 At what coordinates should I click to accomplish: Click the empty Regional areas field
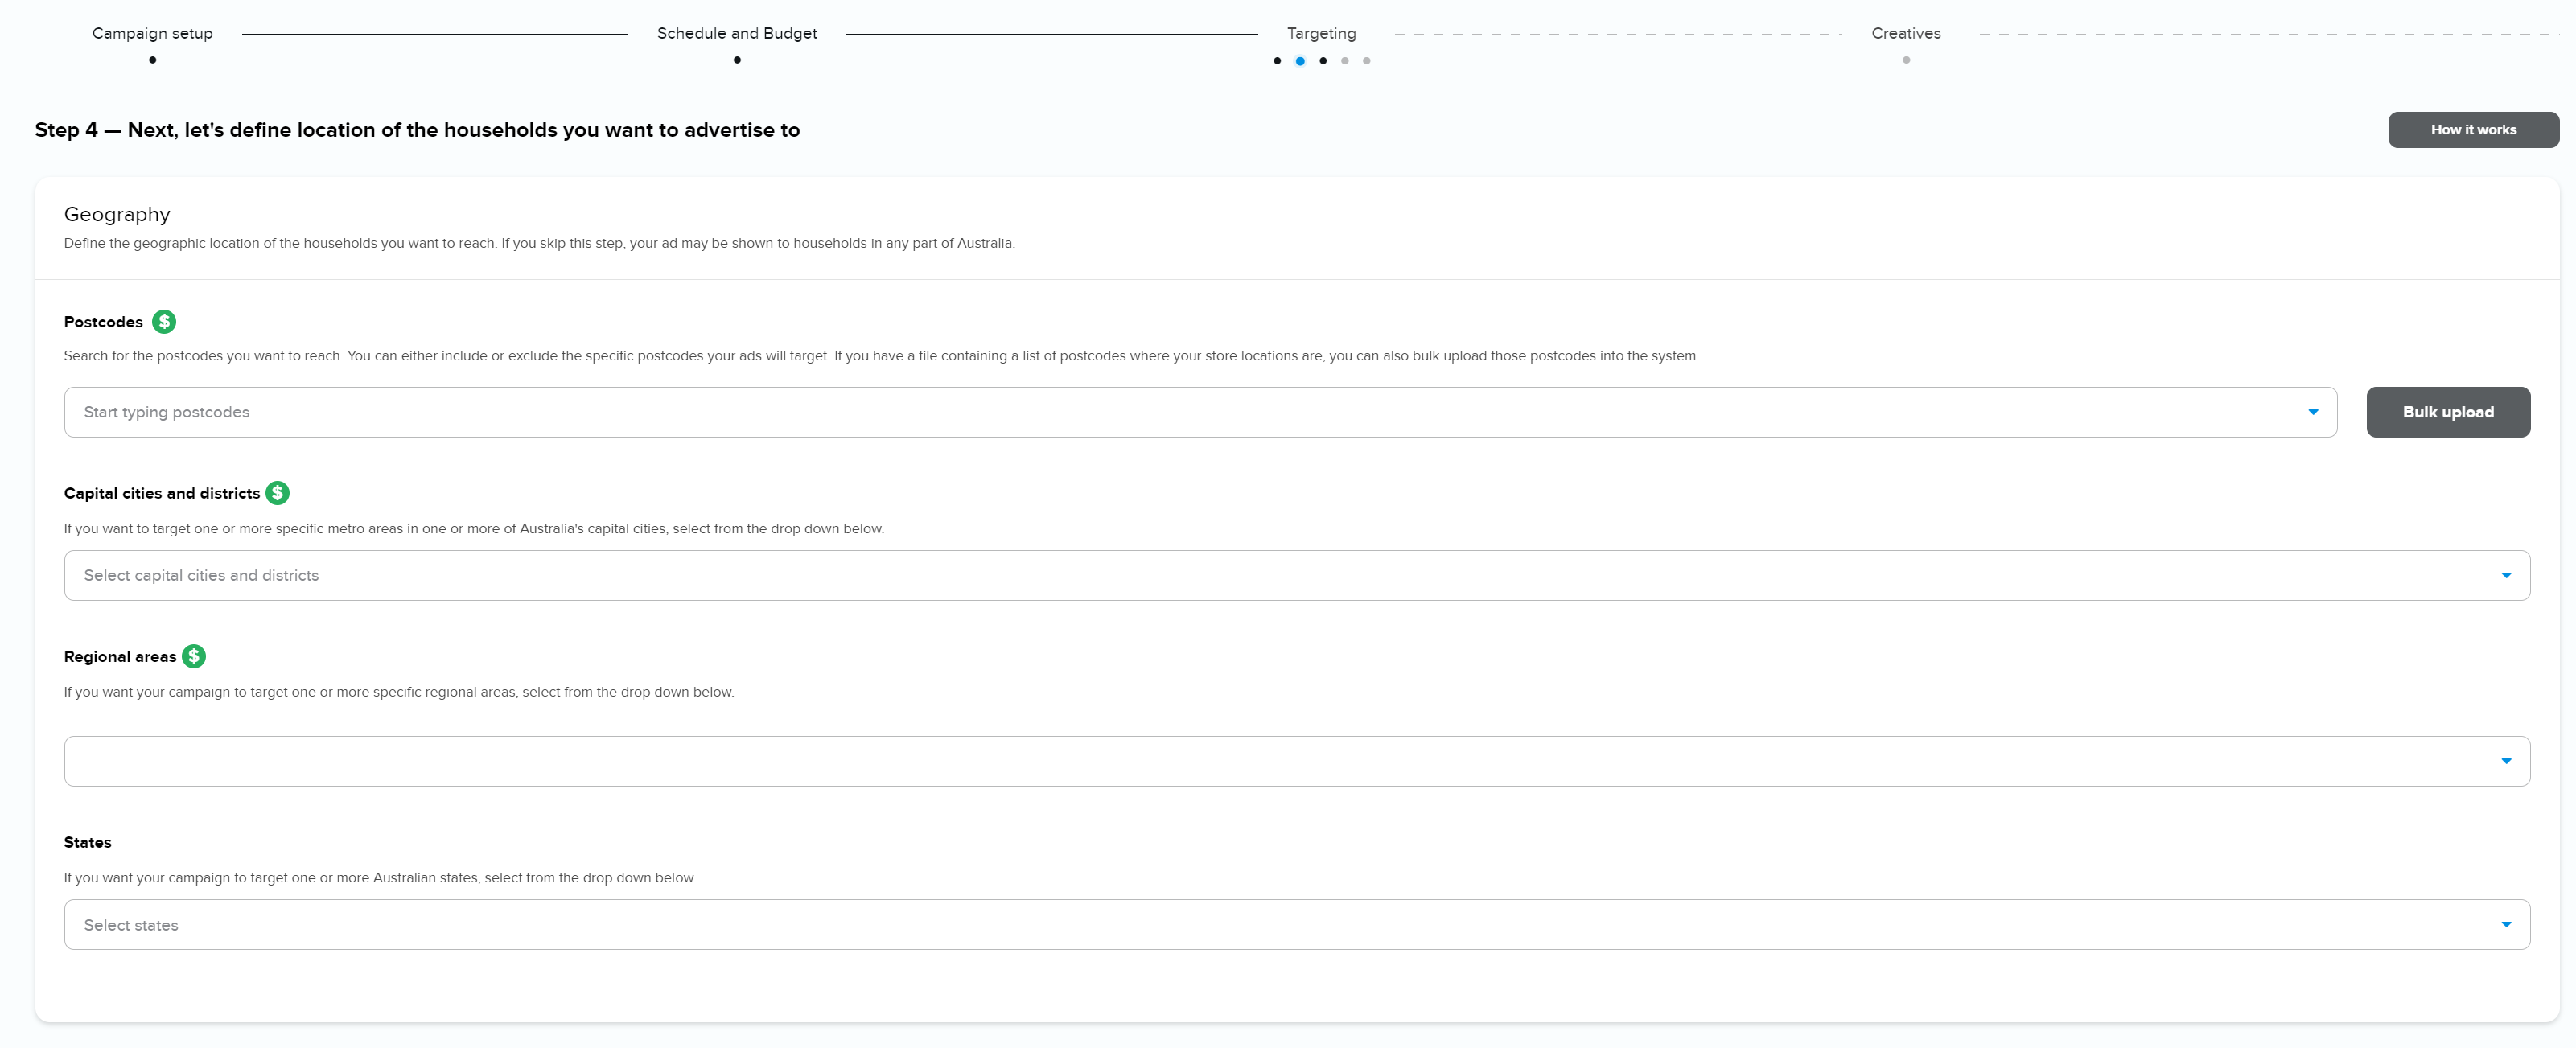[1297, 761]
